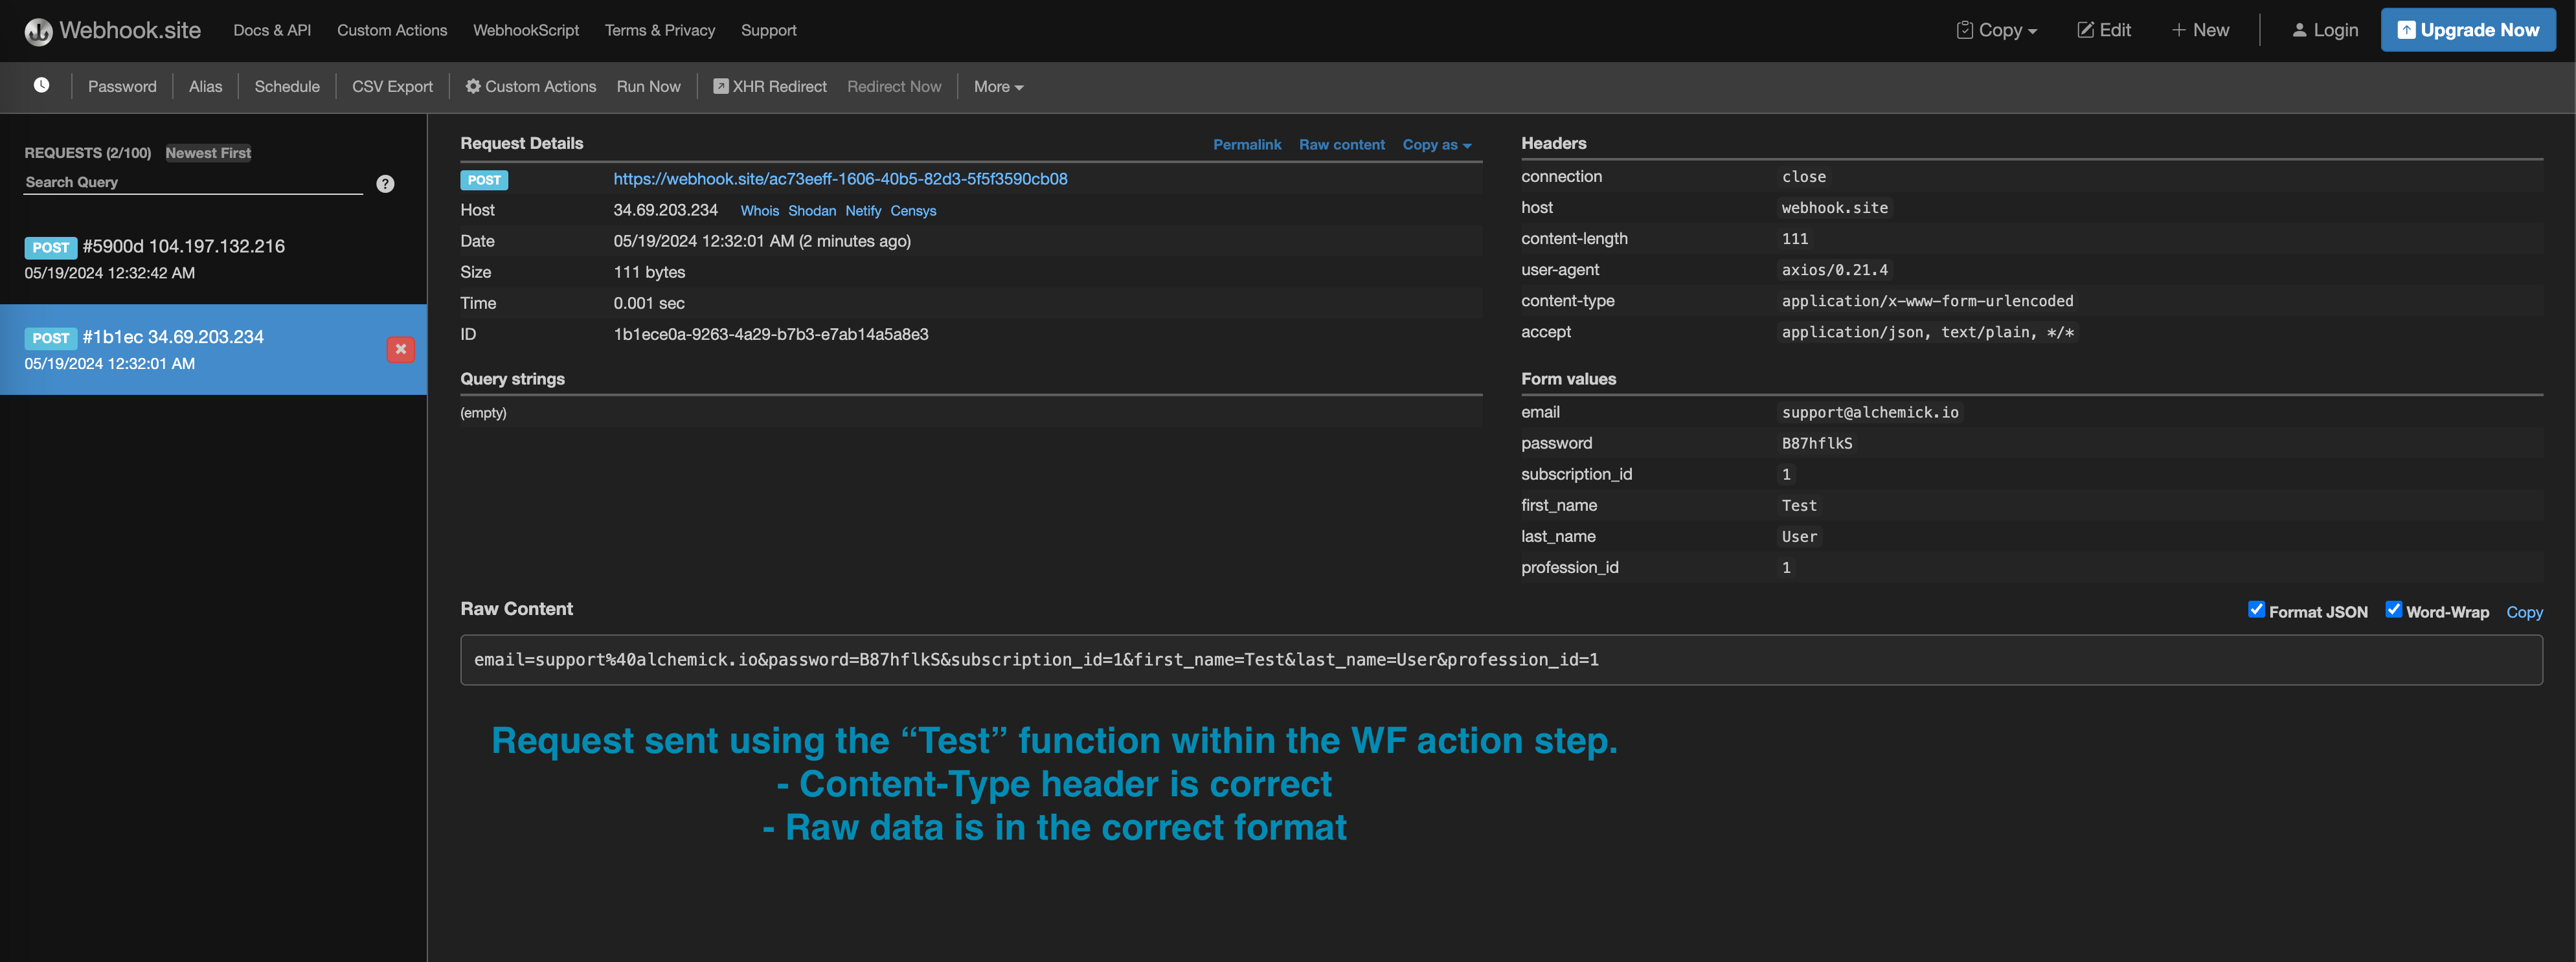Open Whois lookup for host

point(759,211)
